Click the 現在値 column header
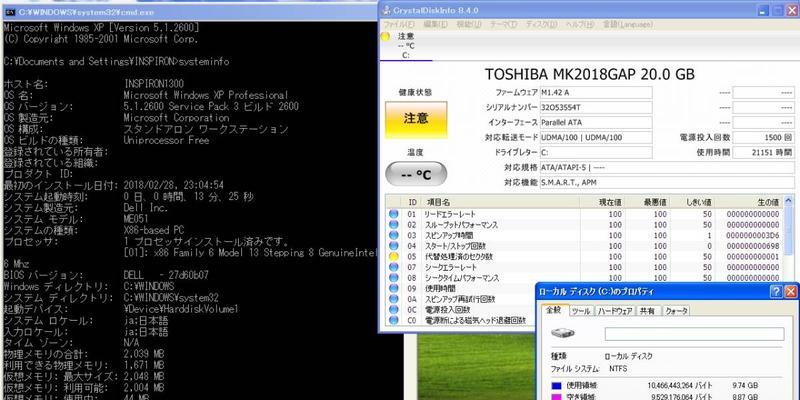The width and height of the screenshot is (800, 400). click(603, 203)
